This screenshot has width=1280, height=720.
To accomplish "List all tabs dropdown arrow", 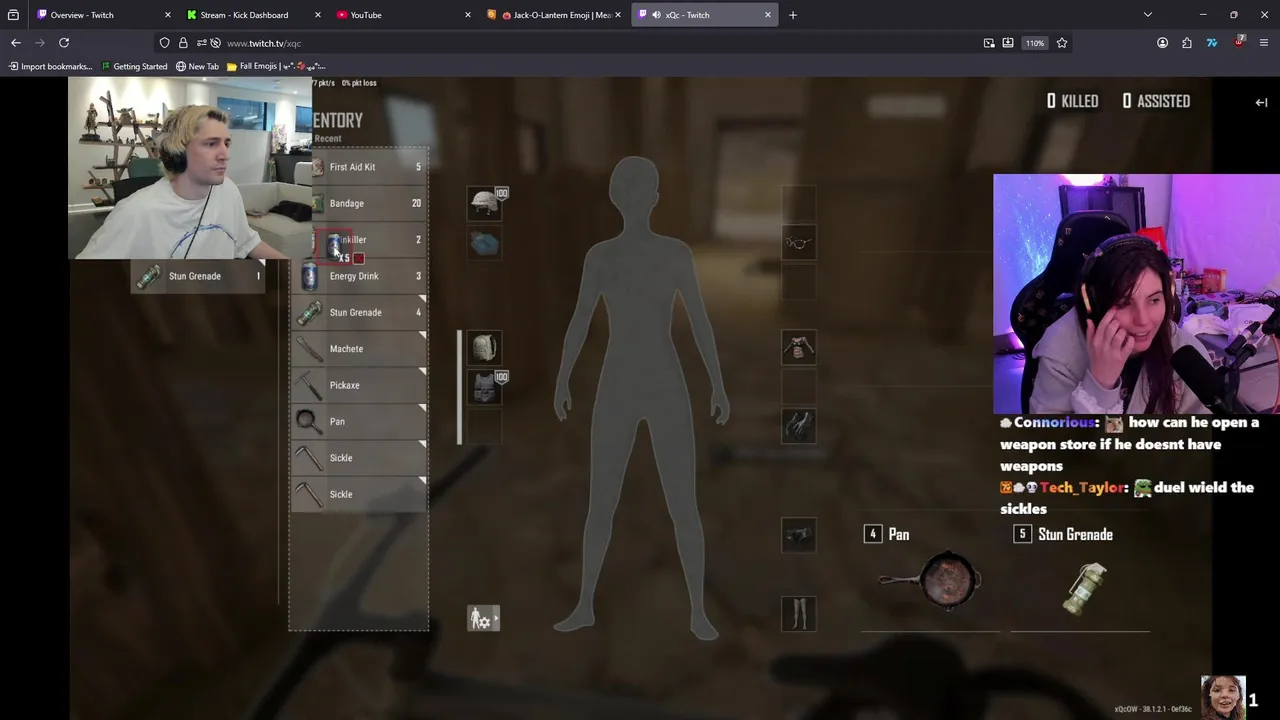I will click(x=1148, y=15).
